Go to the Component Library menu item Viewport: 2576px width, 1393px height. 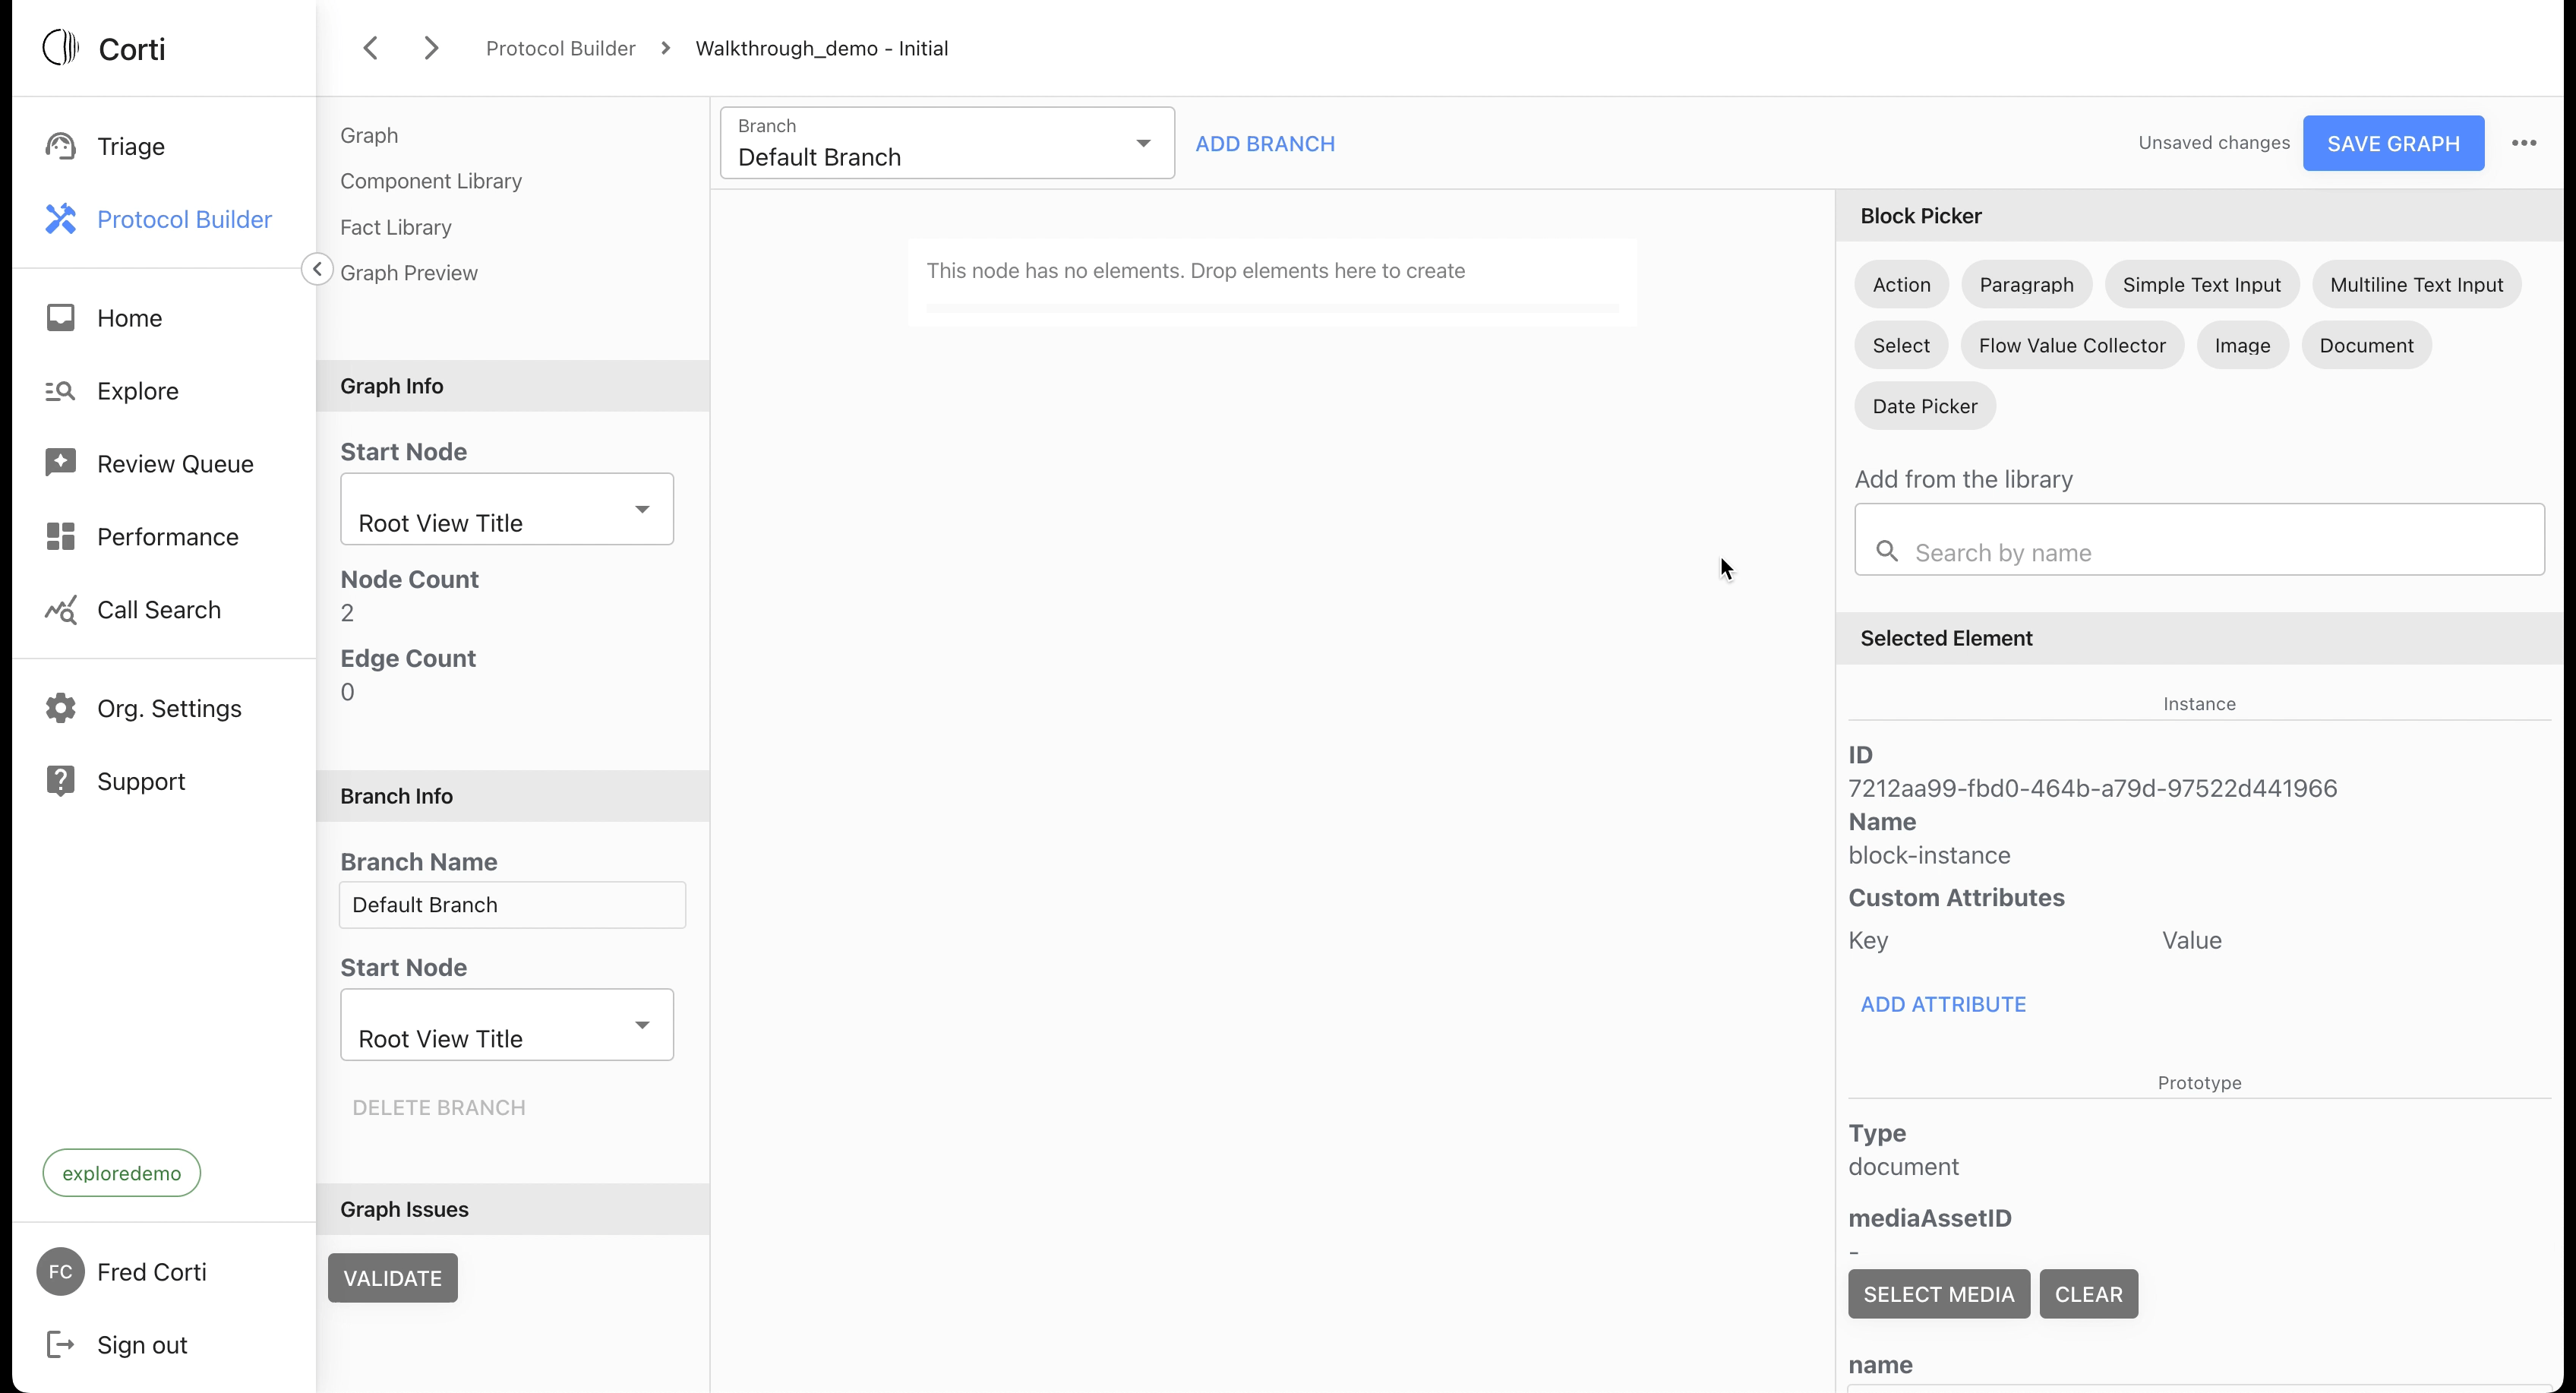(430, 181)
